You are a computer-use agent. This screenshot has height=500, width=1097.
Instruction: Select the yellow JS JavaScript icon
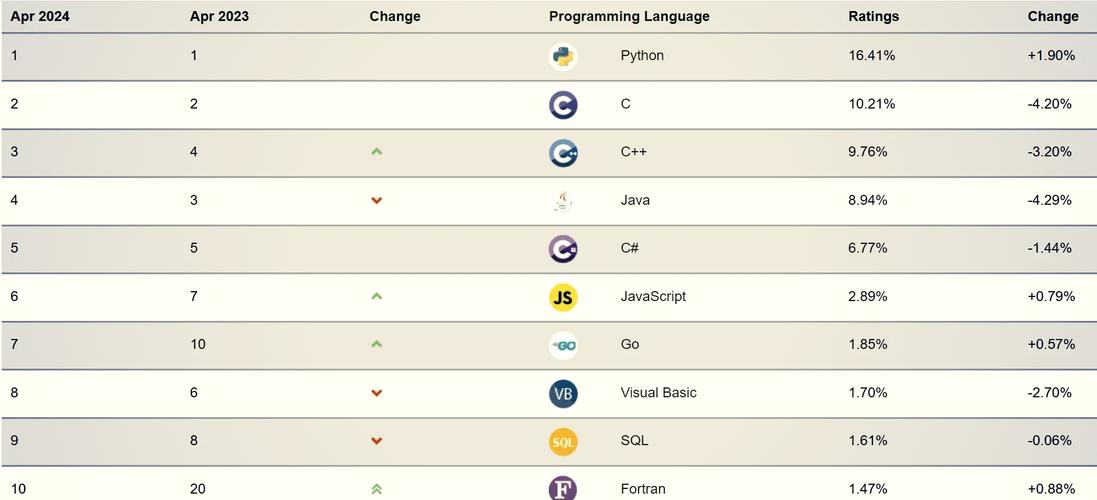pyautogui.click(x=563, y=297)
